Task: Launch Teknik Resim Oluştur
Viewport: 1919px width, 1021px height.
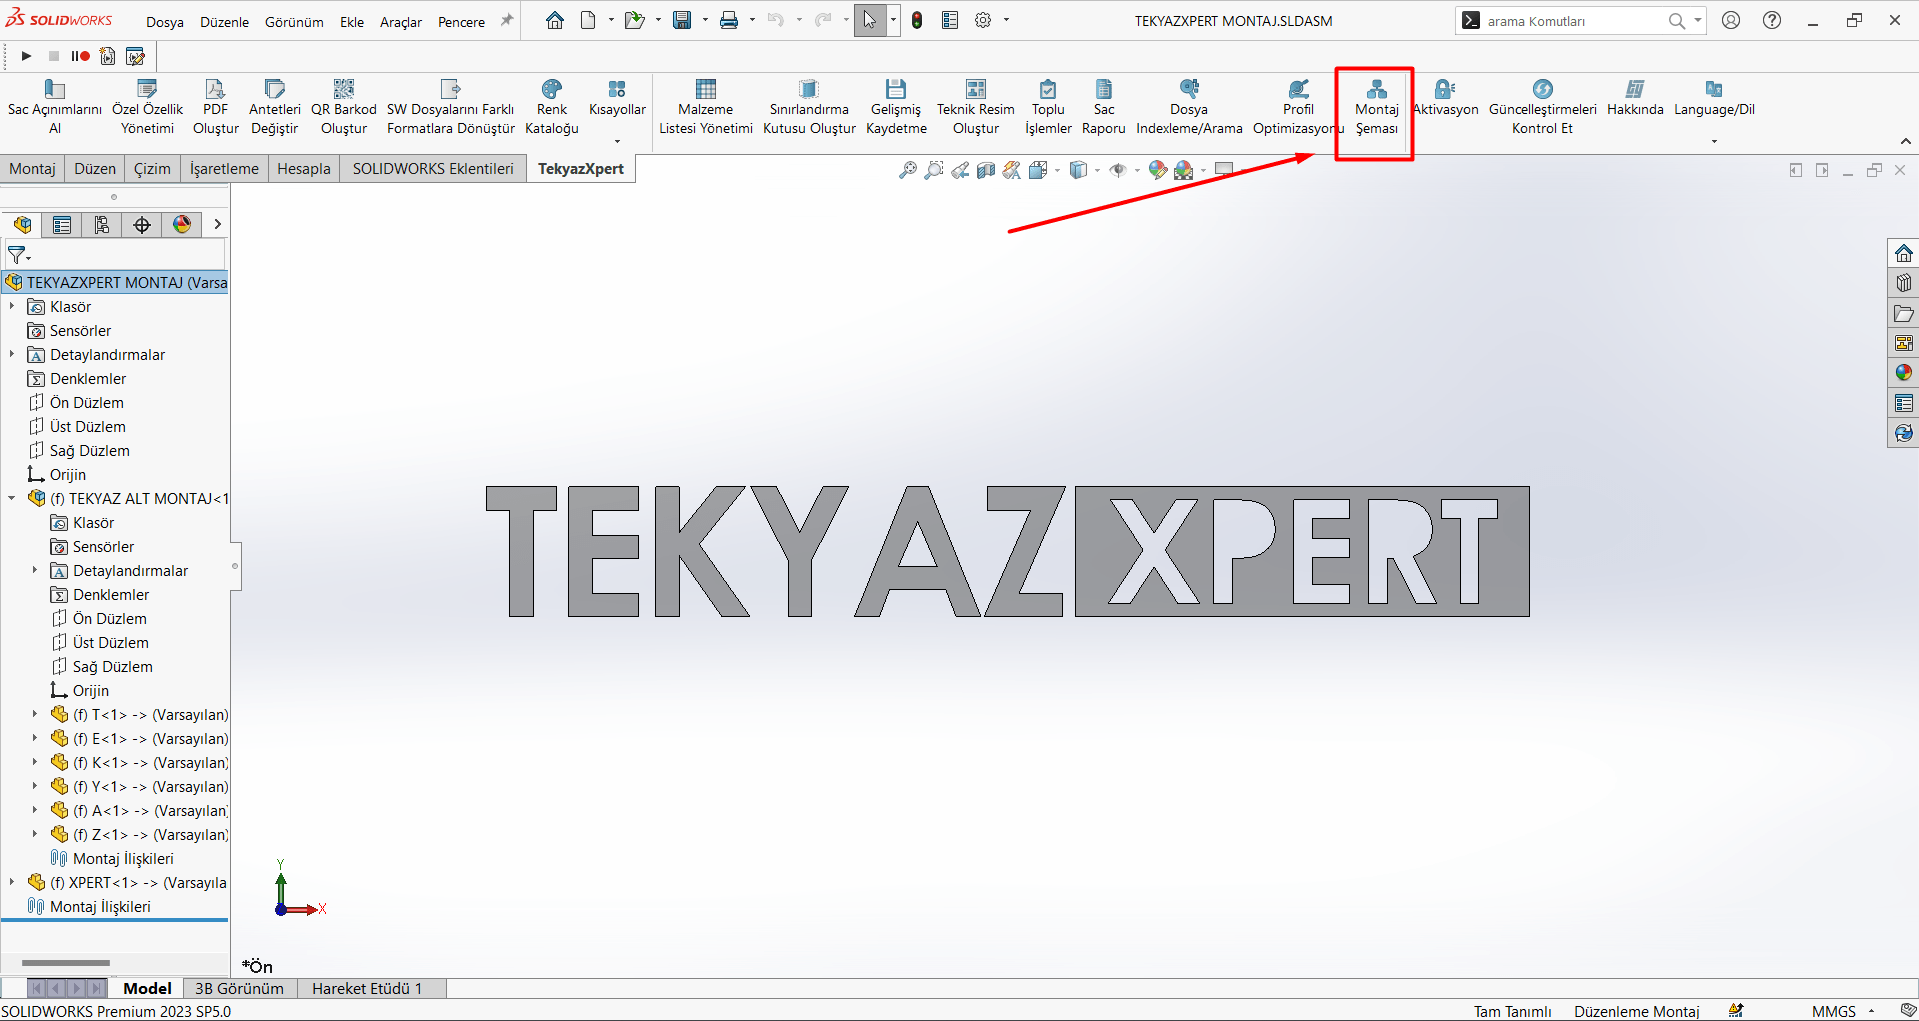Action: [975, 107]
